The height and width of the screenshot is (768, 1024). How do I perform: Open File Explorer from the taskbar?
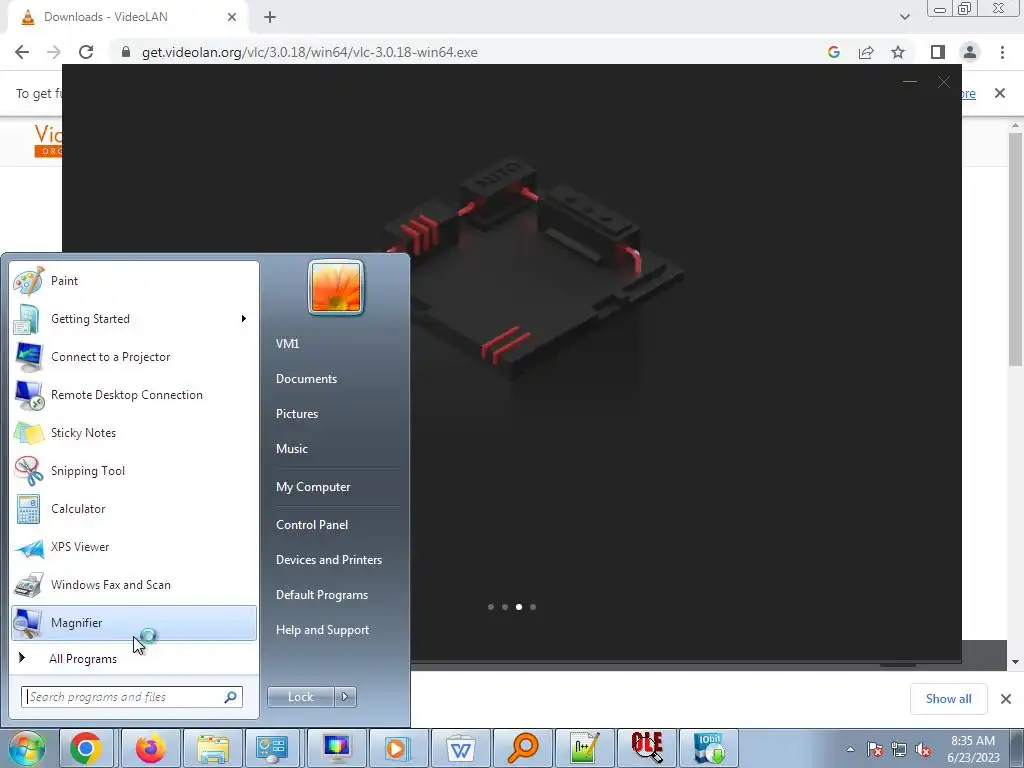tap(213, 748)
